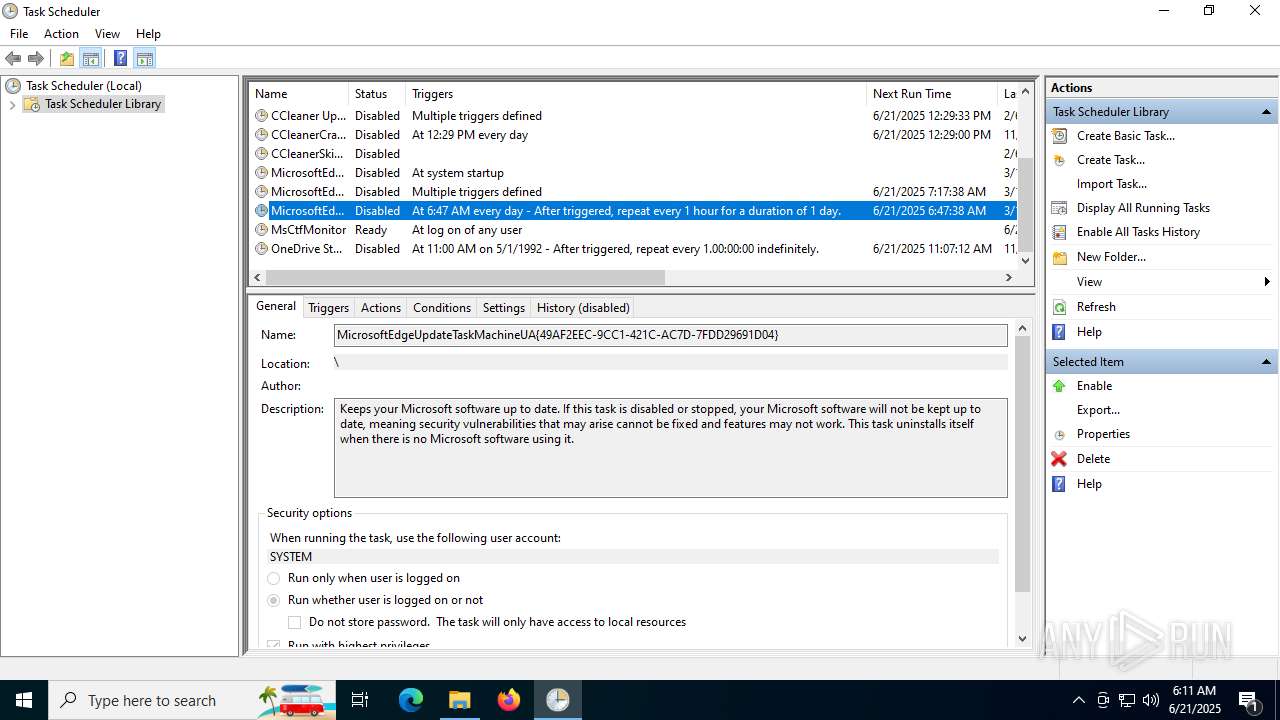This screenshot has height=720, width=1280.
Task: Collapse the Task Scheduler Library actions section
Action: pyautogui.click(x=1266, y=112)
